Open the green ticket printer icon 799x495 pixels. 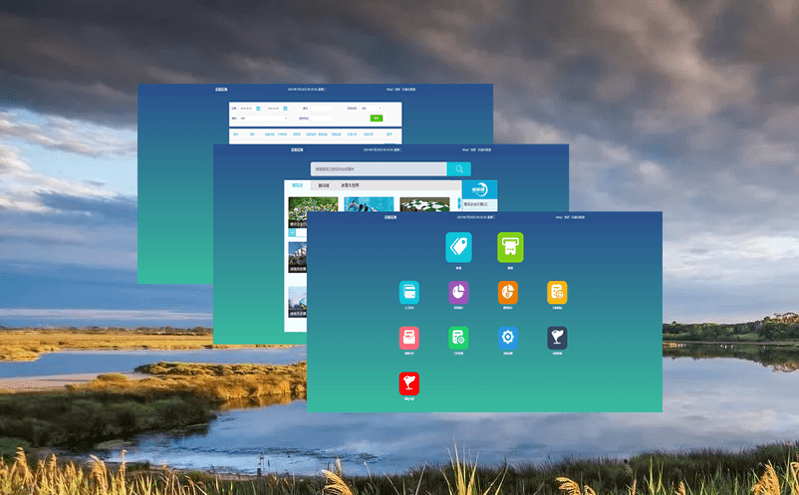click(510, 246)
